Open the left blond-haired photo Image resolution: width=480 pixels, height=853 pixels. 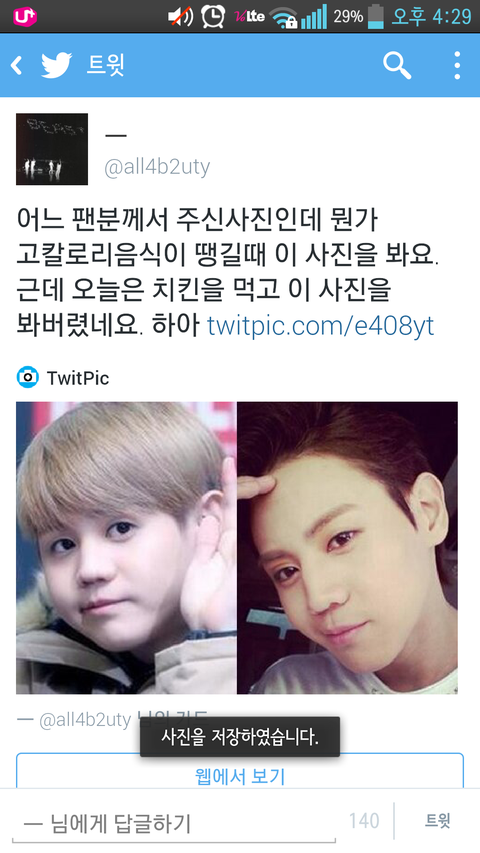[126, 548]
